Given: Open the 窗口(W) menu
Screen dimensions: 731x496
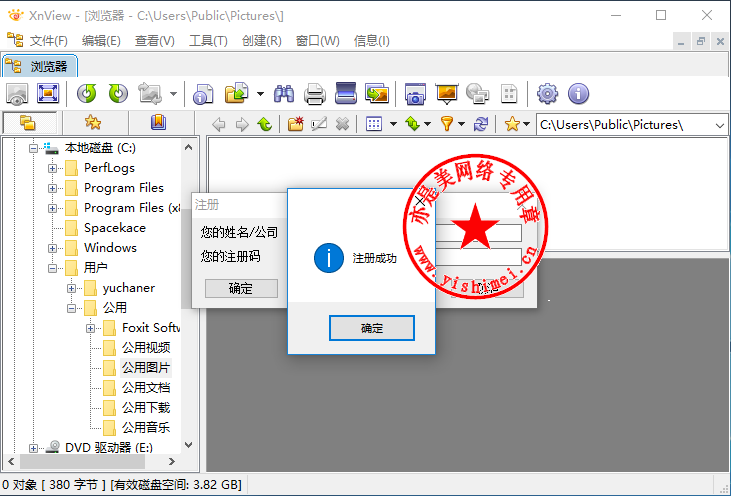Looking at the screenshot, I should [x=317, y=41].
